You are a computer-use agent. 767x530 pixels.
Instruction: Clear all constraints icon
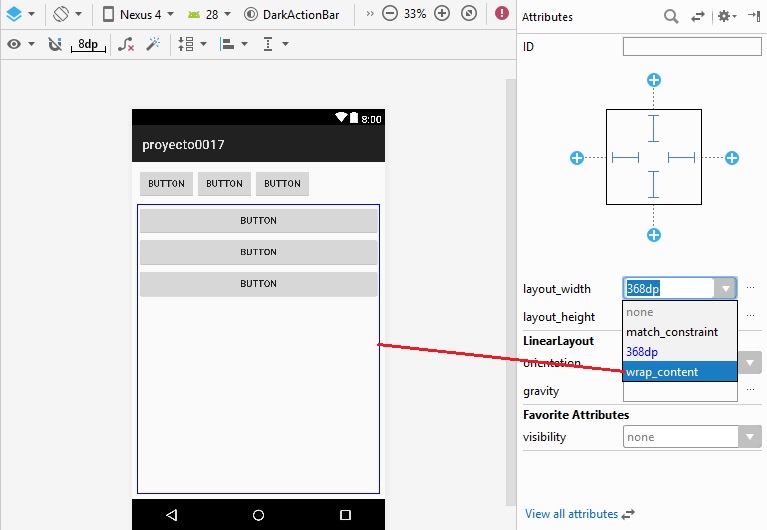tap(126, 45)
